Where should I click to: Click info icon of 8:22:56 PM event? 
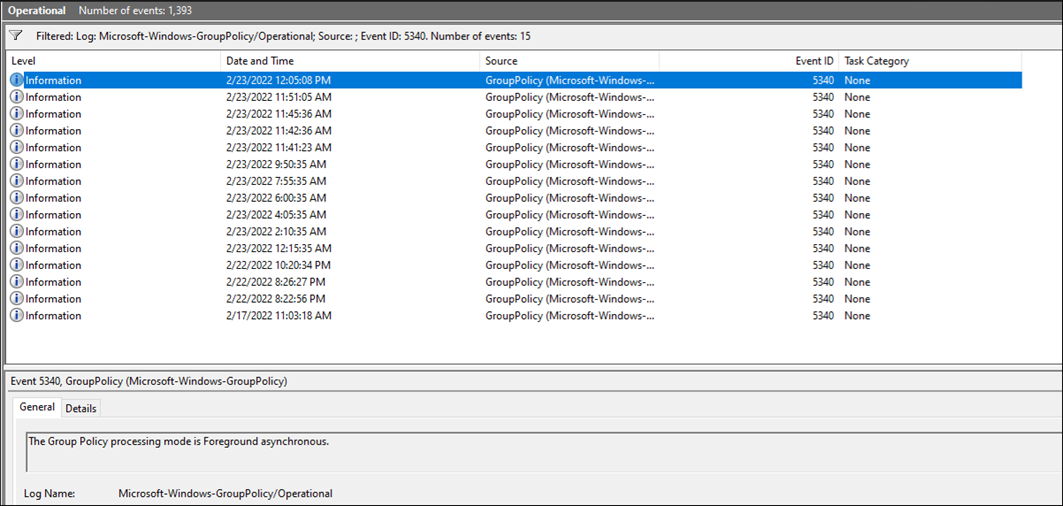click(x=17, y=299)
